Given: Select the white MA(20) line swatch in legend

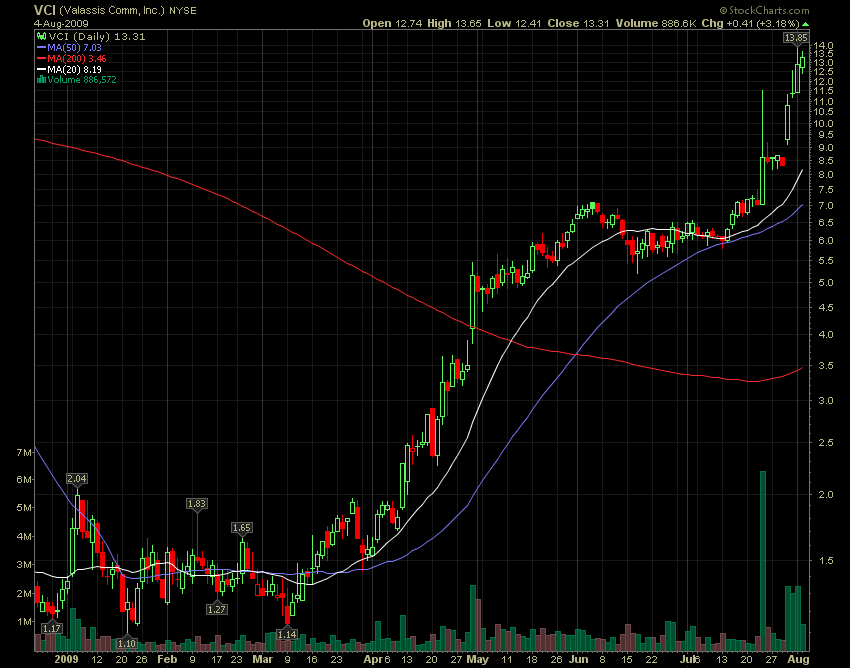Looking at the screenshot, I should pos(41,69).
